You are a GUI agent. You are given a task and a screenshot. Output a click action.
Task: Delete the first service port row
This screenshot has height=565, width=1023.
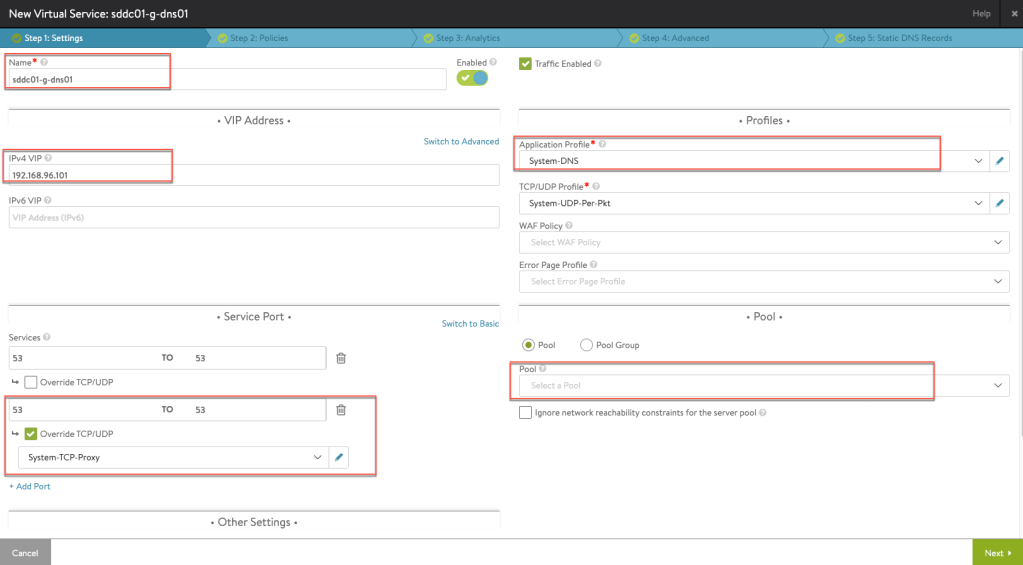tap(341, 358)
